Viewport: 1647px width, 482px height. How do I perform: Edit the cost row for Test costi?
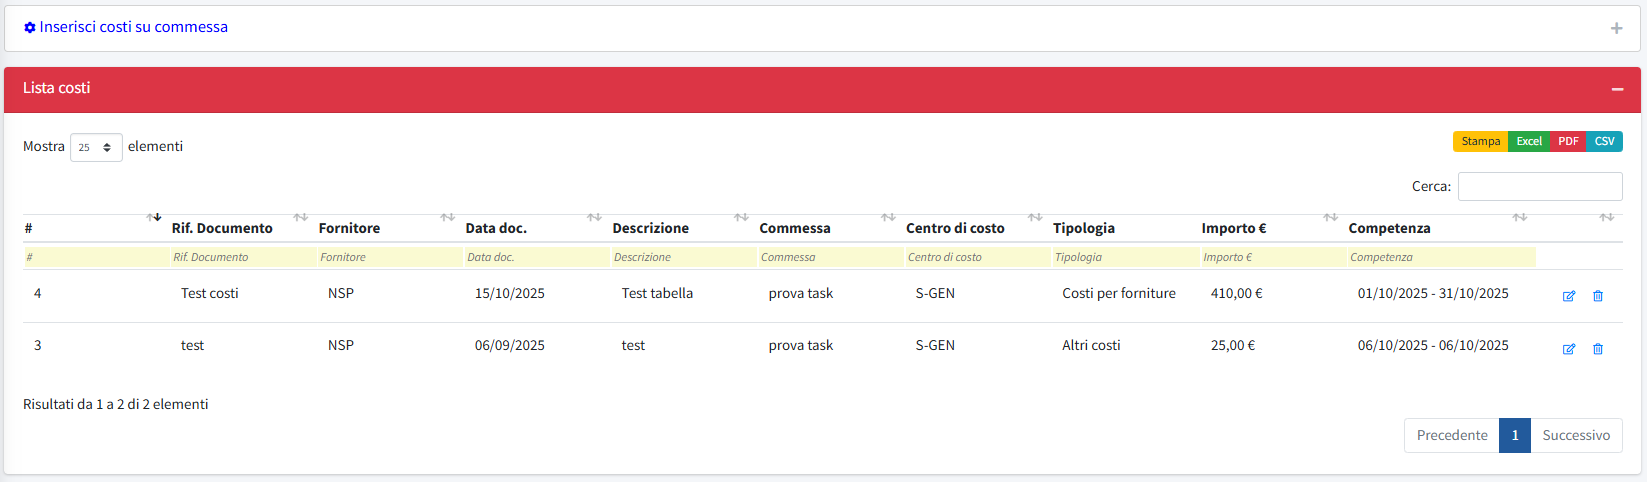pyautogui.click(x=1568, y=296)
